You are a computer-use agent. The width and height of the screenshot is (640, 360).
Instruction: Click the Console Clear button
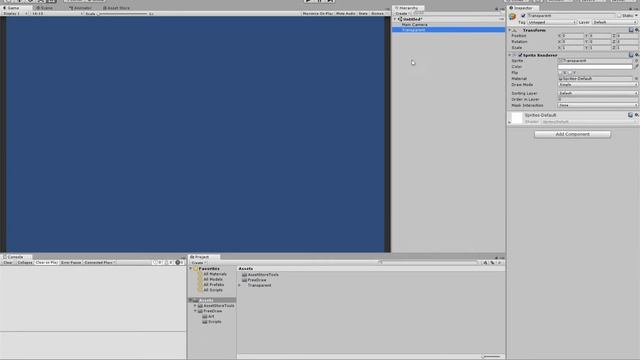click(8, 262)
